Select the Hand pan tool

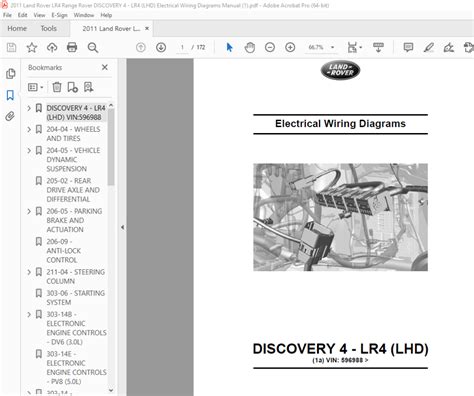pos(250,47)
